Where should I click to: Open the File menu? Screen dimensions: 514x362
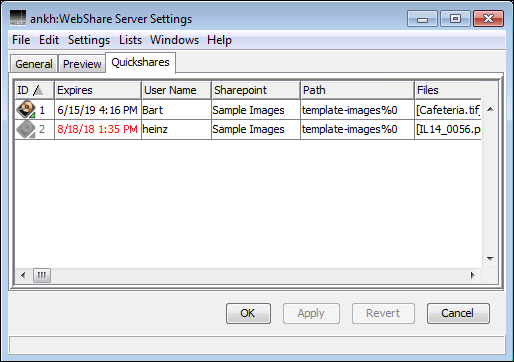coord(21,40)
